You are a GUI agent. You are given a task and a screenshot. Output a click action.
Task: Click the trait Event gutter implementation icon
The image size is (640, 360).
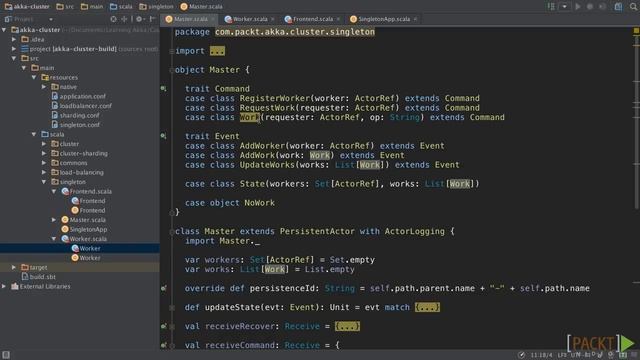[164, 136]
